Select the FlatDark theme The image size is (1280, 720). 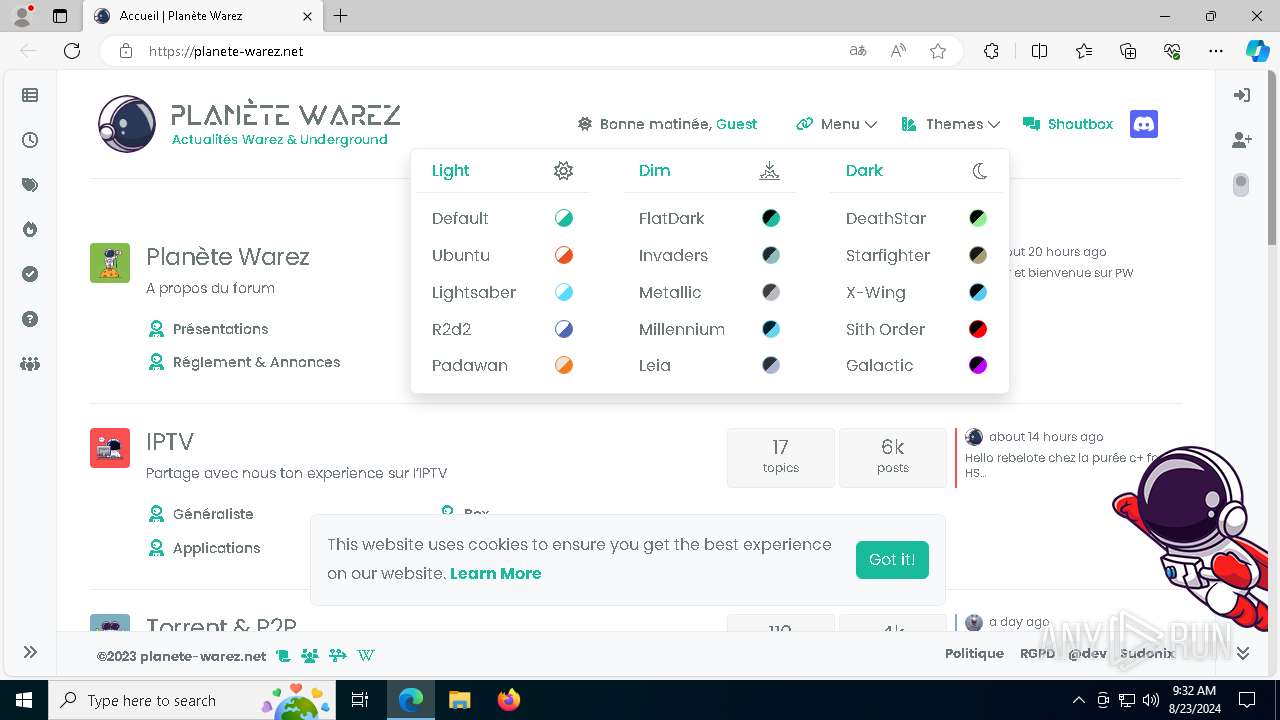pos(709,218)
